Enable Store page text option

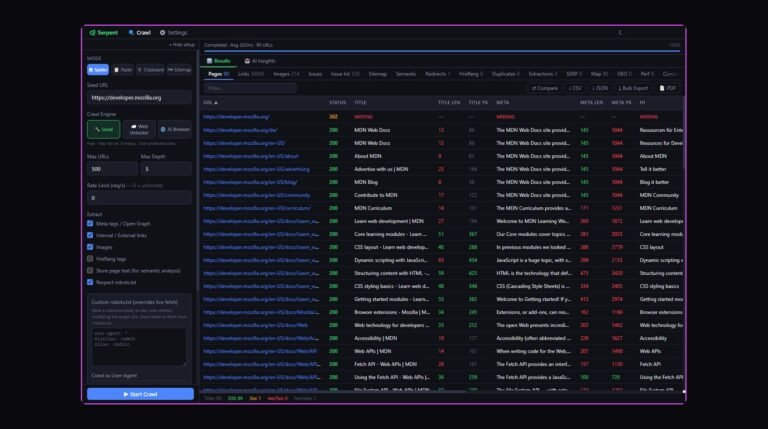[x=90, y=270]
